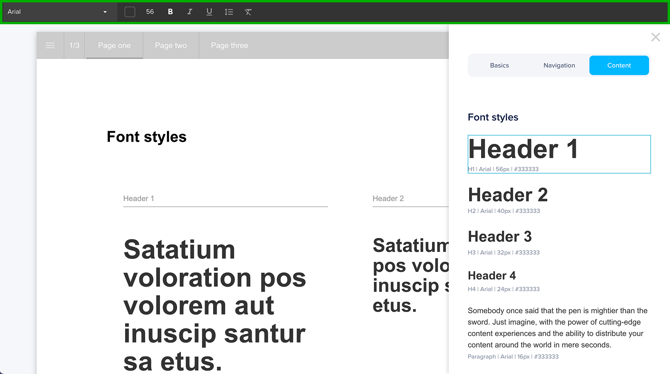Click the Font styles title on the page preview
Viewport: 670px width, 374px height.
147,137
